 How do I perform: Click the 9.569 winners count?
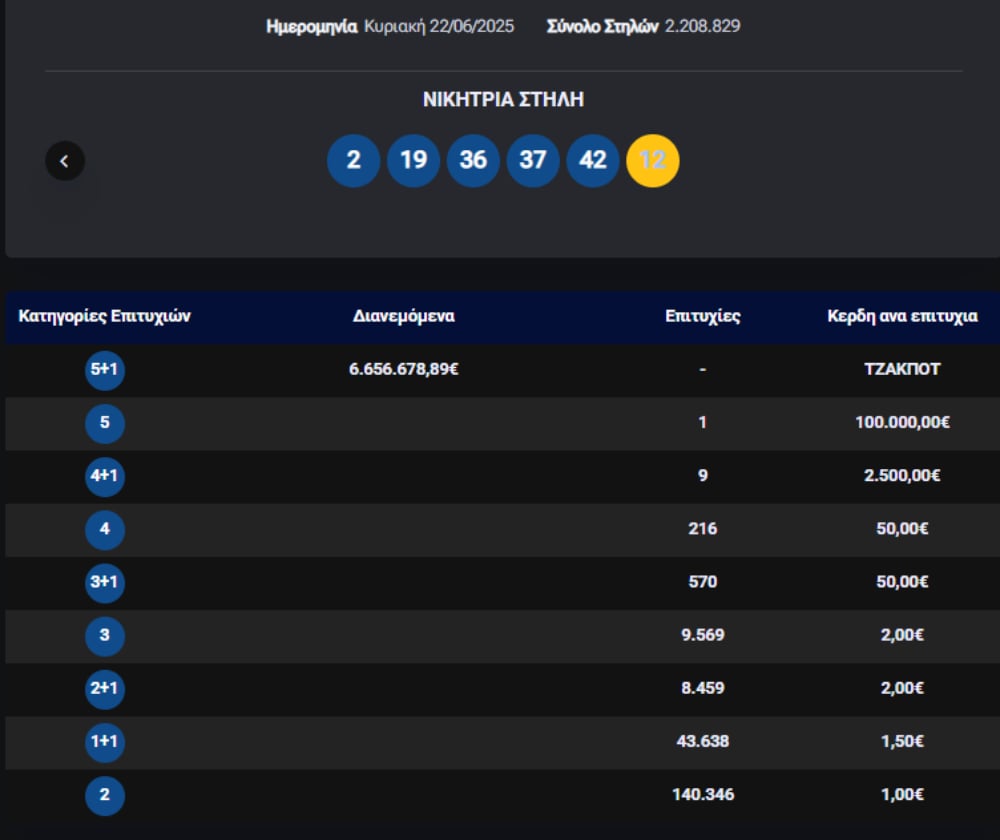point(703,635)
